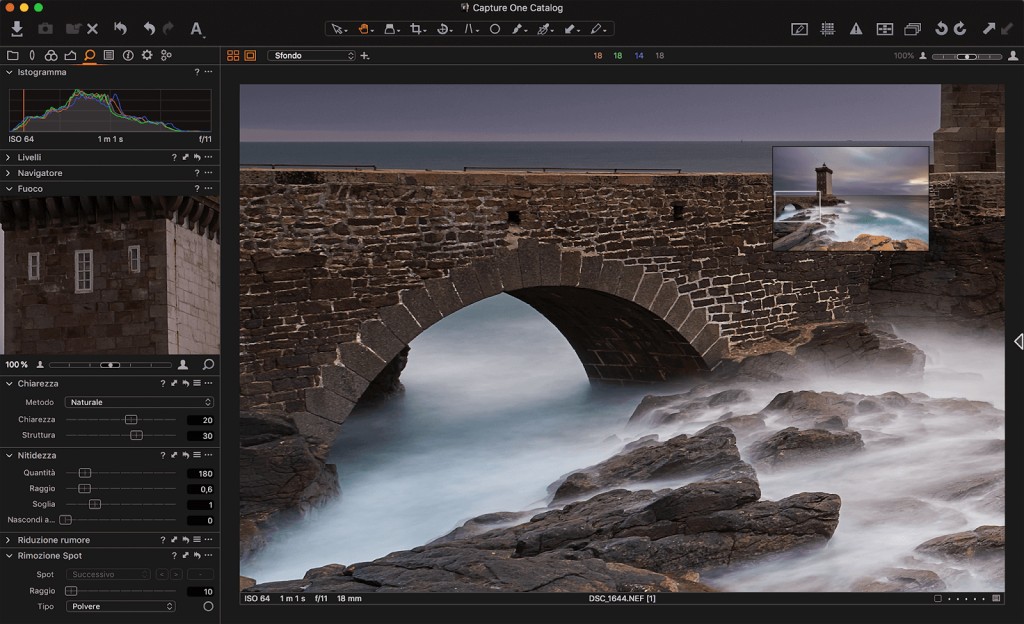The image size is (1024, 624).
Task: Reset the Nitidezza panel adjustments
Action: (x=185, y=455)
